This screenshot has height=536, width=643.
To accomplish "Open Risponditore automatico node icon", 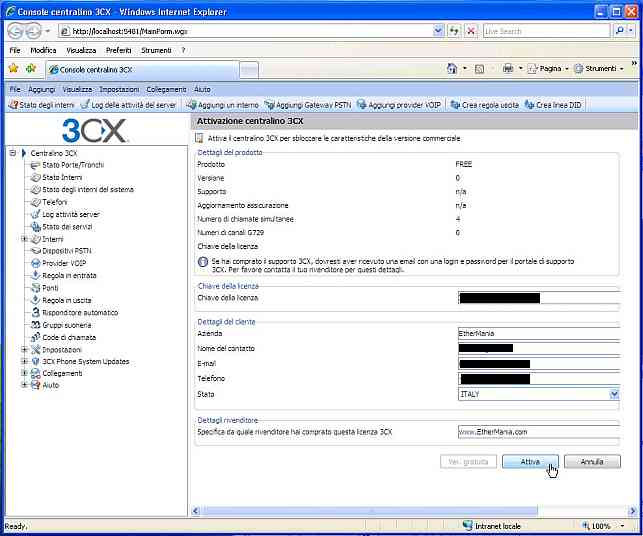I will pyautogui.click(x=36, y=312).
